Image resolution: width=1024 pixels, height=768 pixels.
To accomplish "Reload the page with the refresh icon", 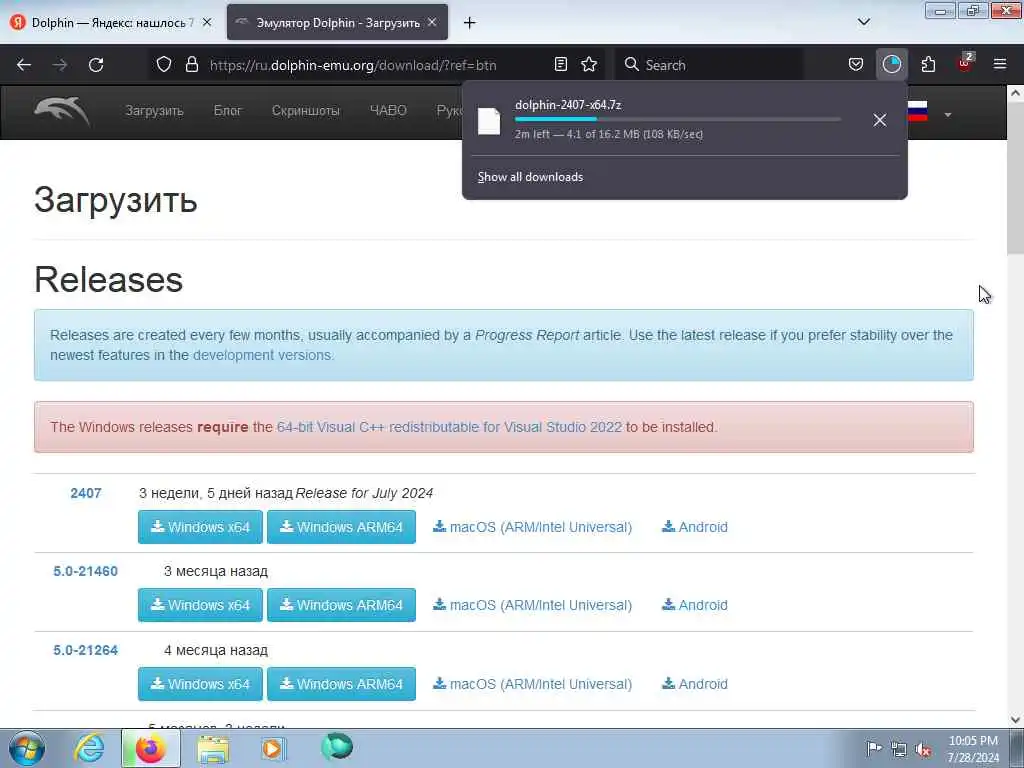I will point(96,65).
